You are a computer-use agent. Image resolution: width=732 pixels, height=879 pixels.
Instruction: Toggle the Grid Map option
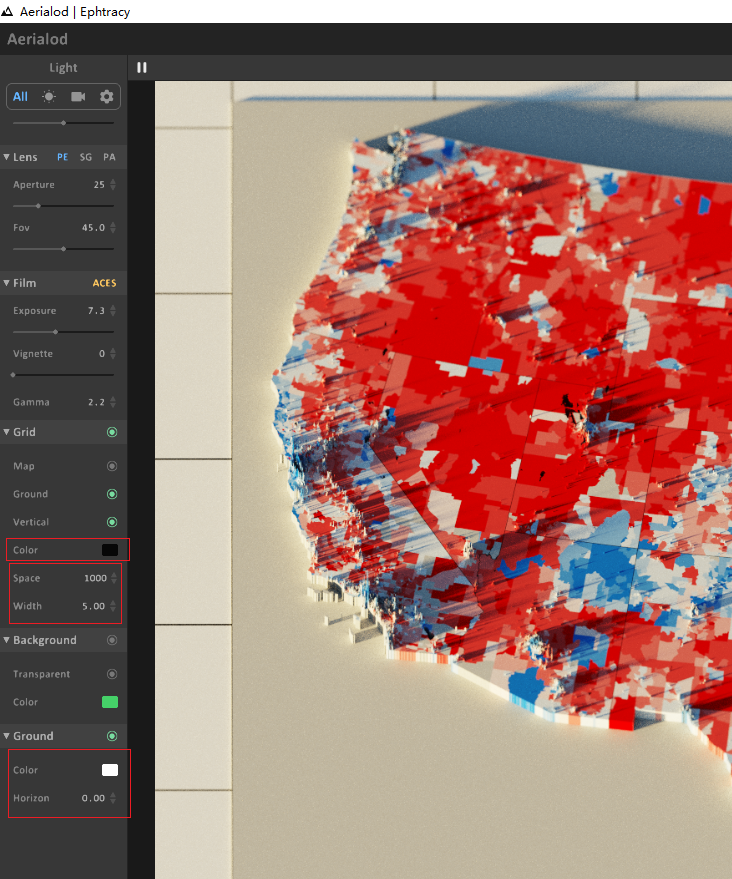pyautogui.click(x=111, y=466)
